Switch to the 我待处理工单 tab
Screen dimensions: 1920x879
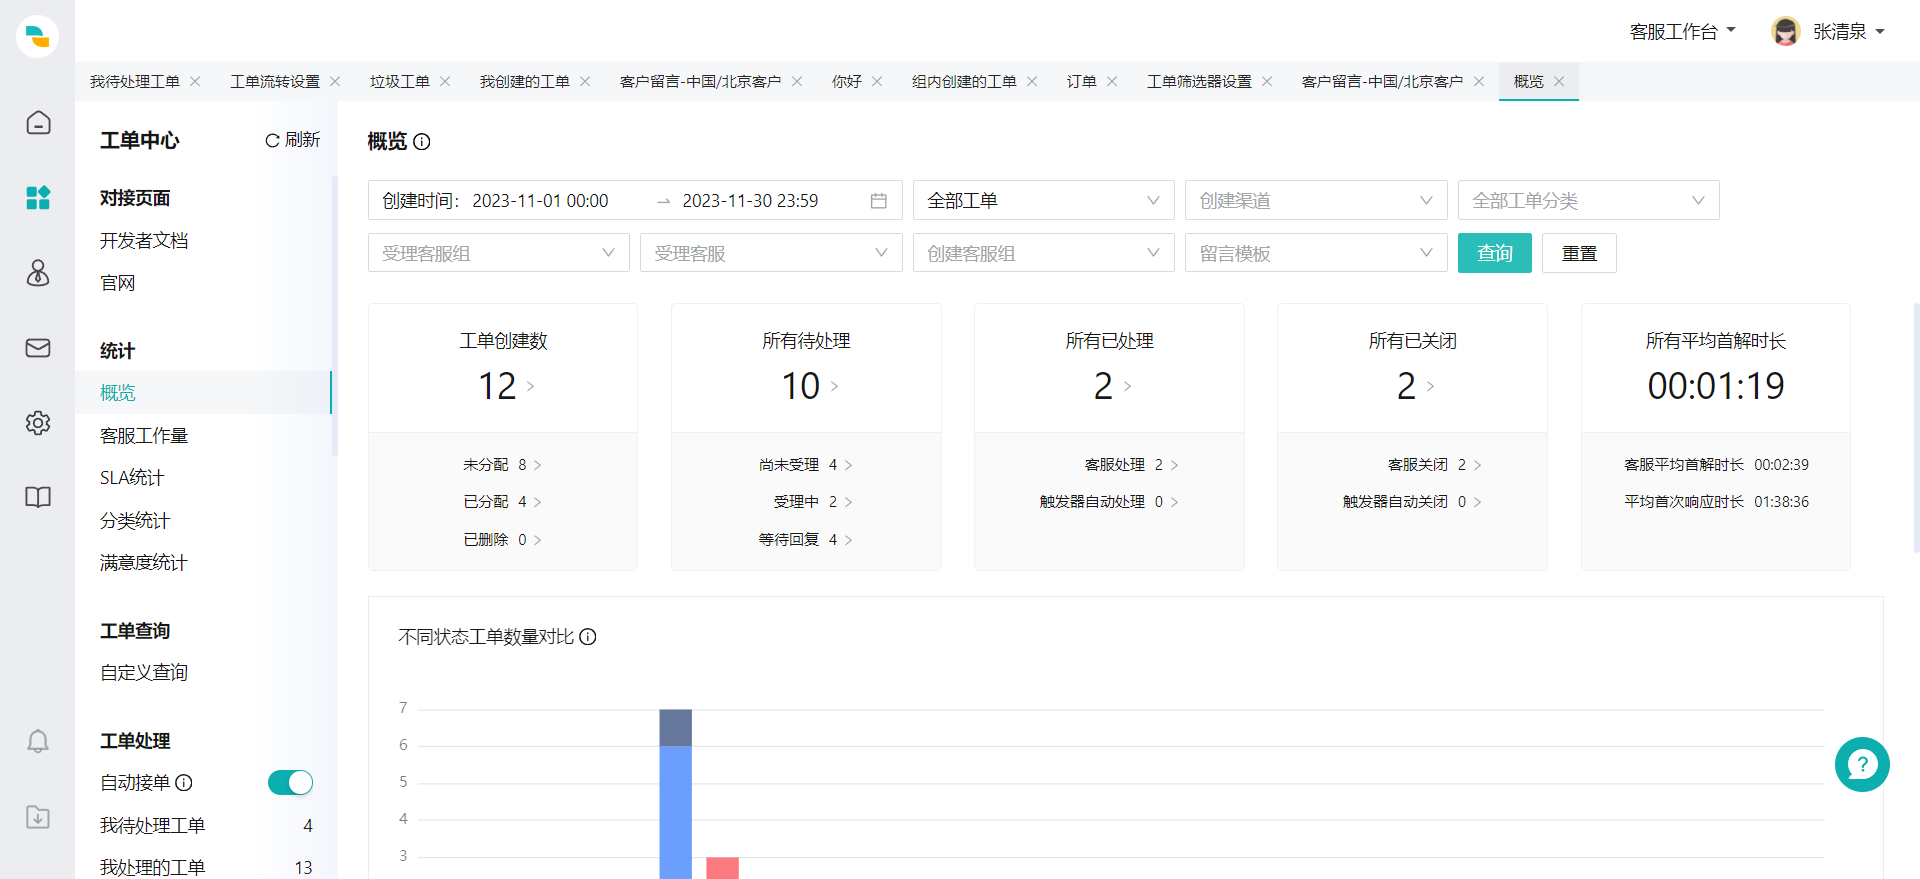coord(135,82)
